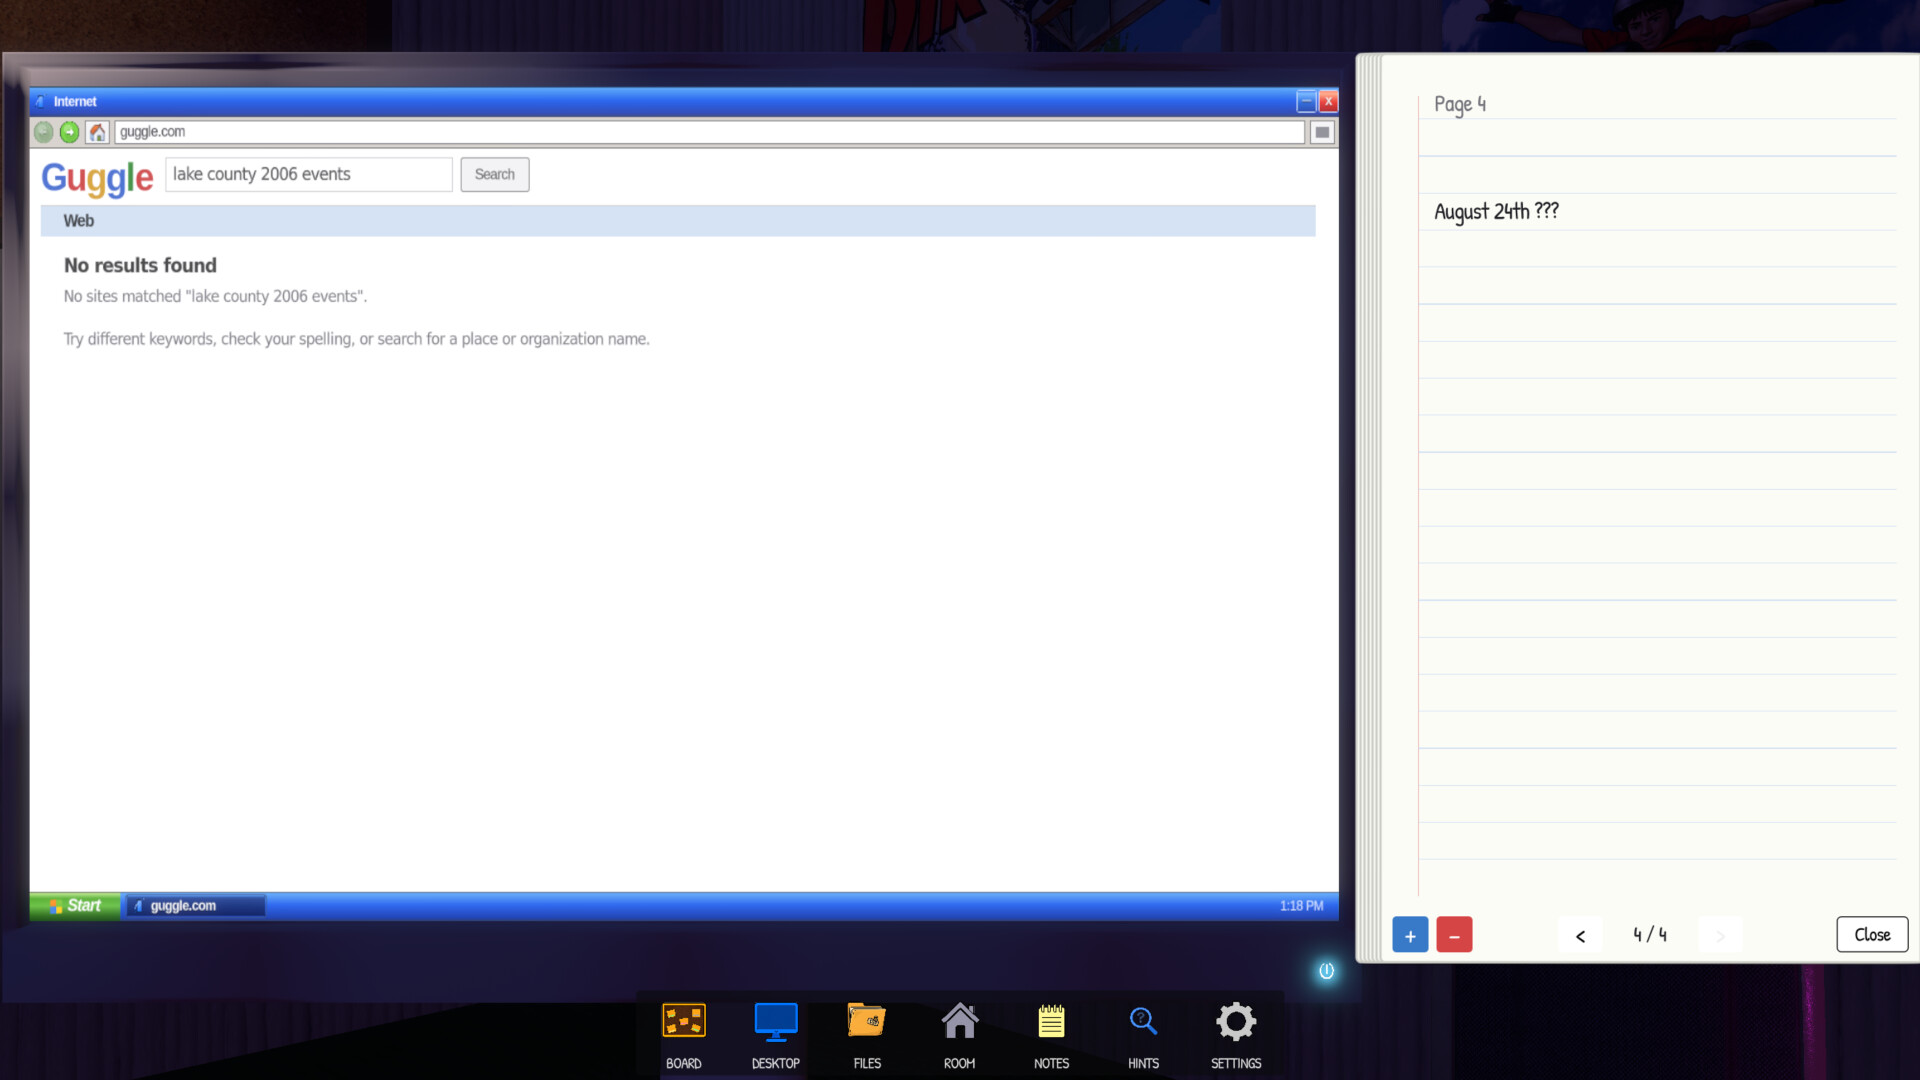Click the Guggle Search button
This screenshot has height=1080, width=1920.
pos(495,174)
